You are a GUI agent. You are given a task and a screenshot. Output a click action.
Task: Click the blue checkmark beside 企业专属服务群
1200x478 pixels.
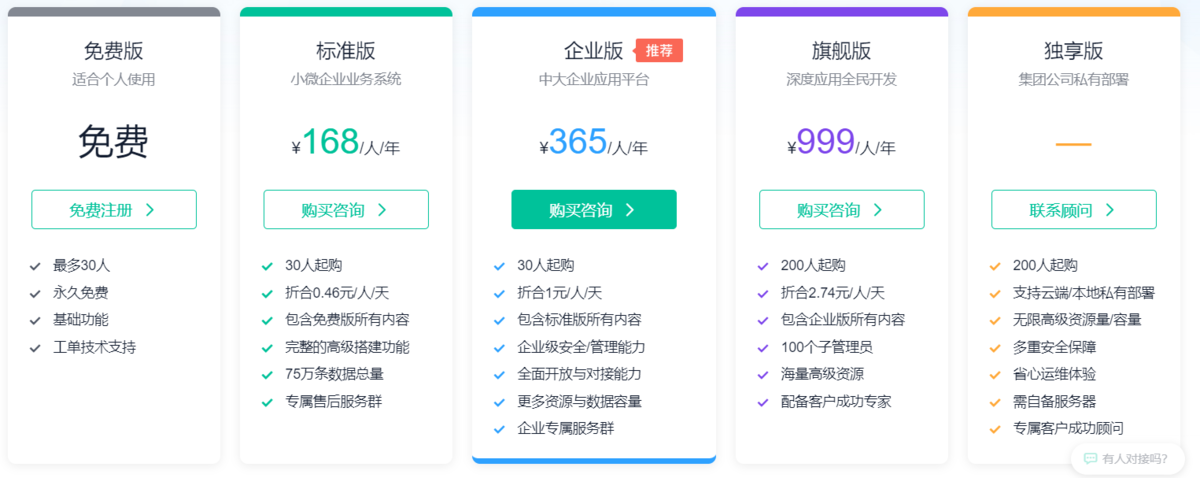pos(499,429)
